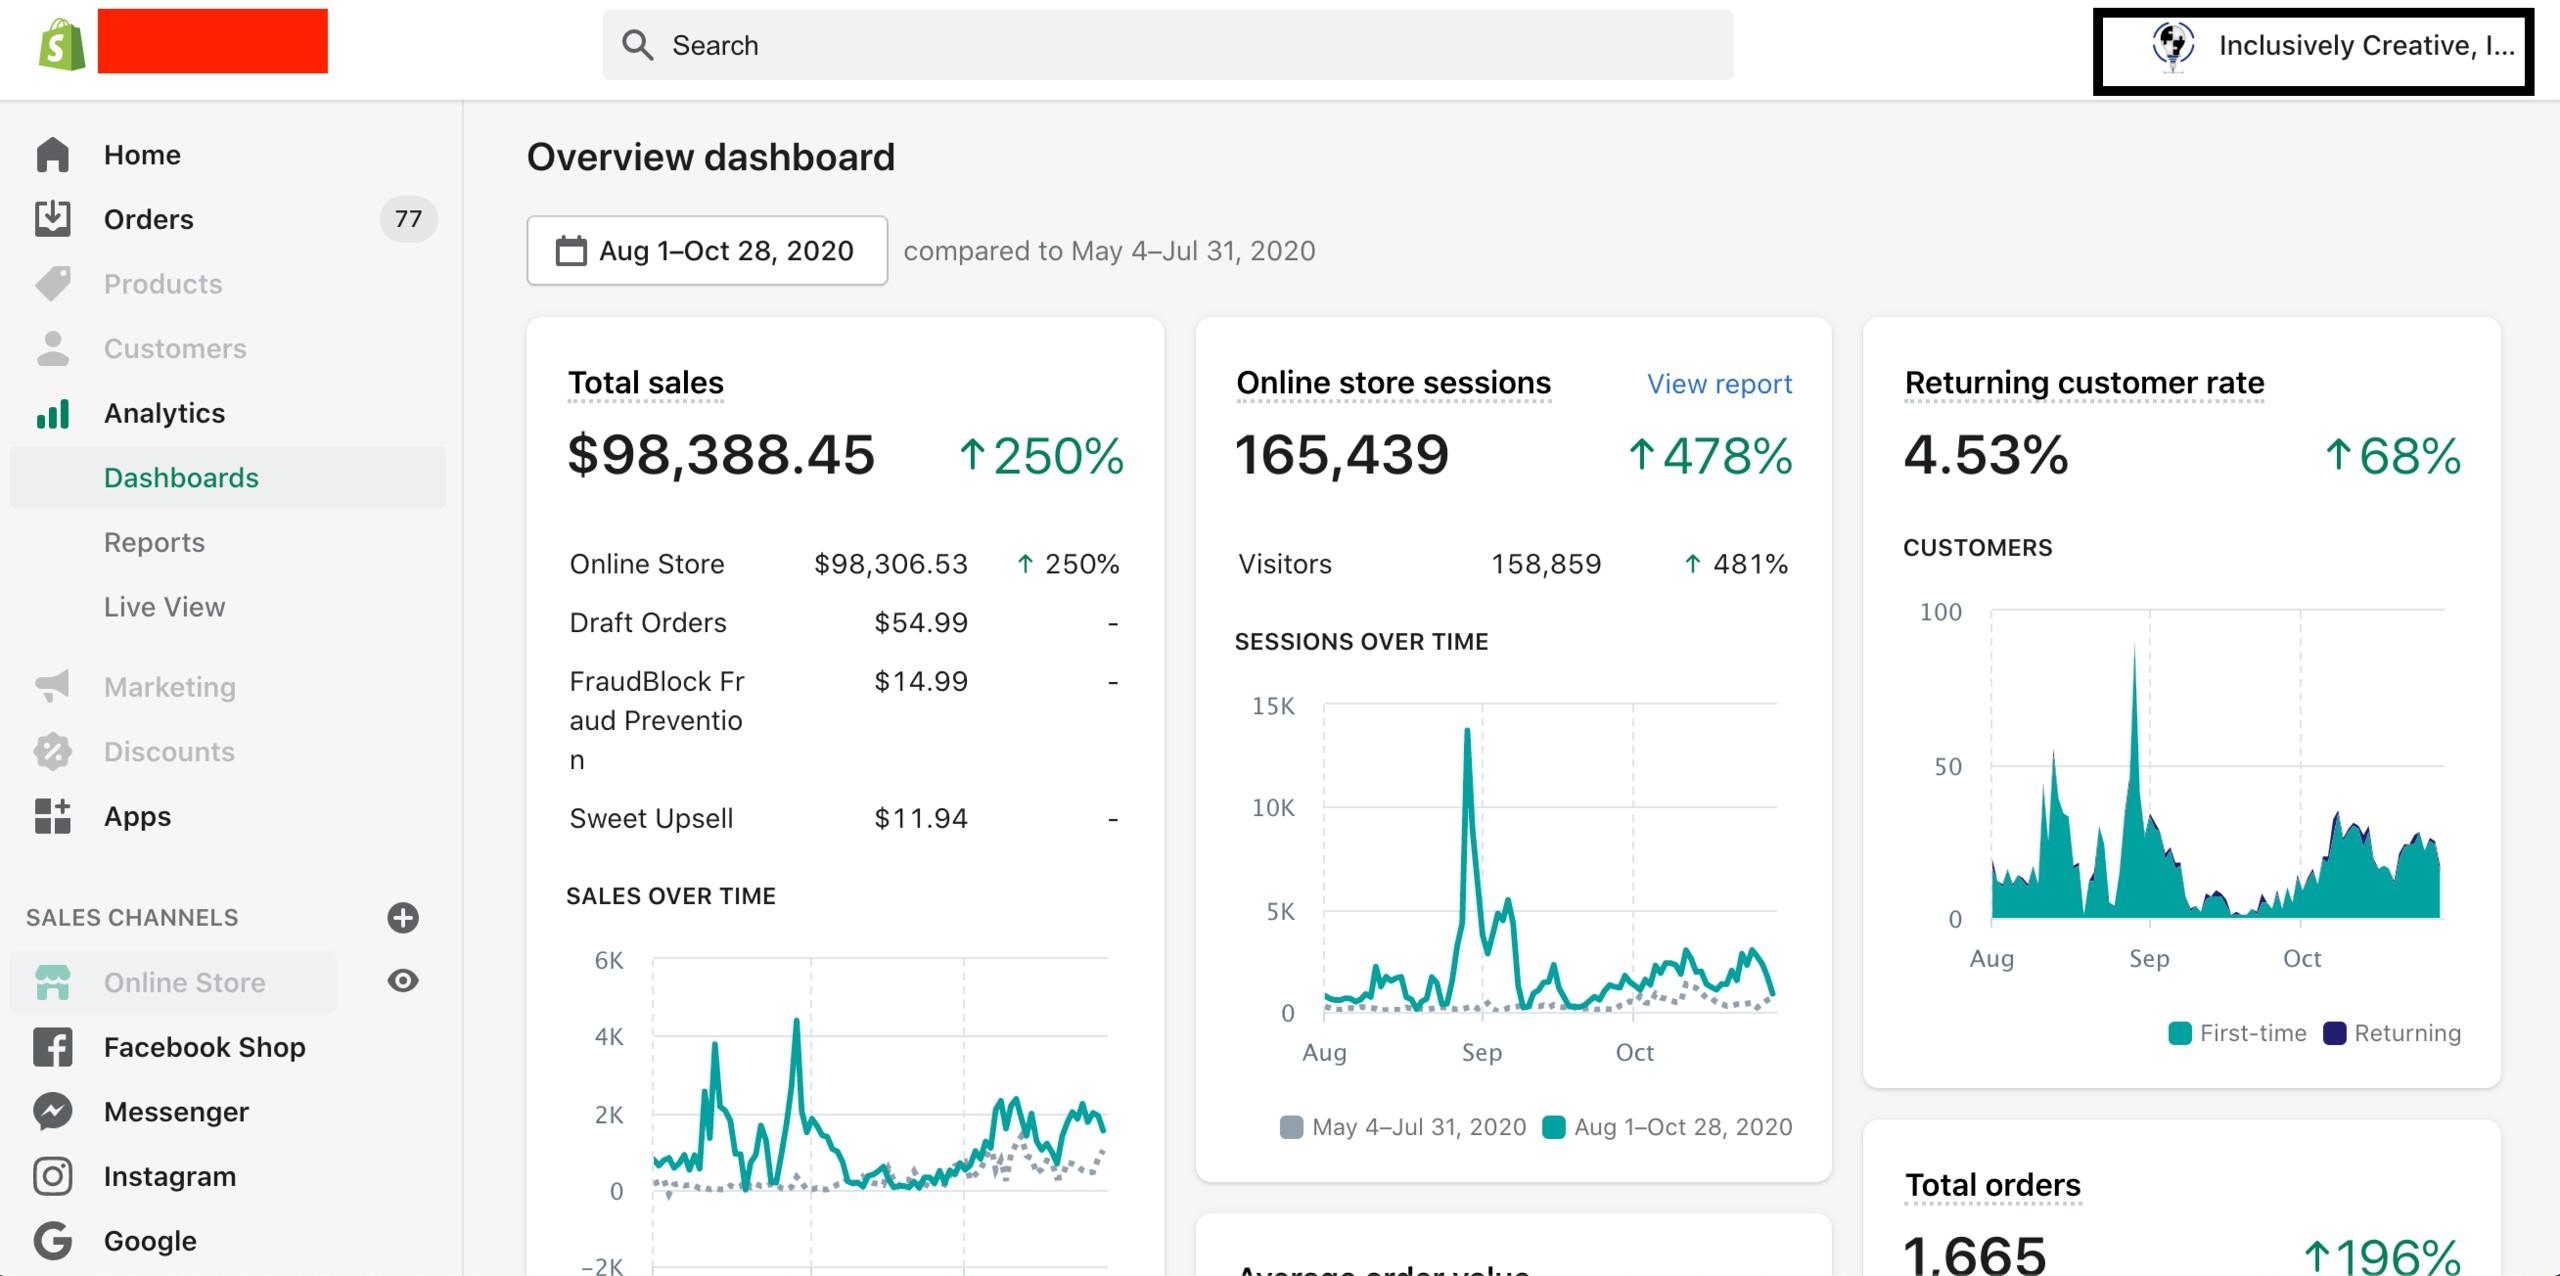Click the Apps grid icon
This screenshot has height=1276, width=2560.
tap(52, 816)
